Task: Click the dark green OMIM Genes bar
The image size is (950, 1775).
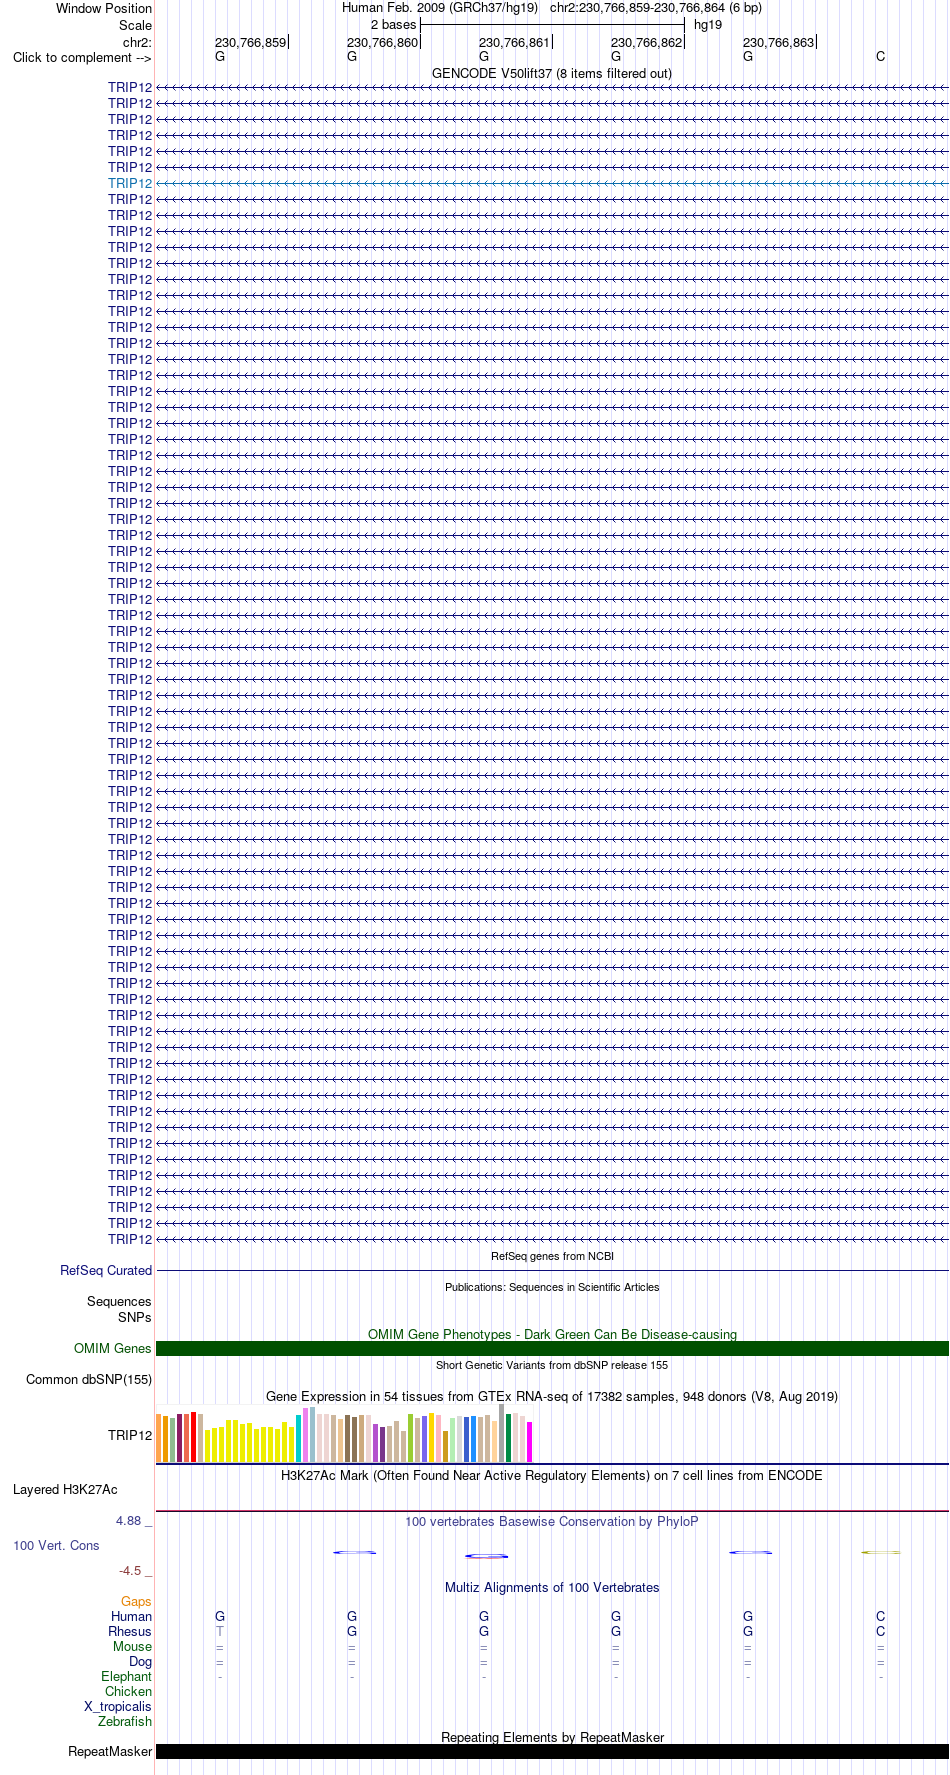Action: pos(552,1349)
